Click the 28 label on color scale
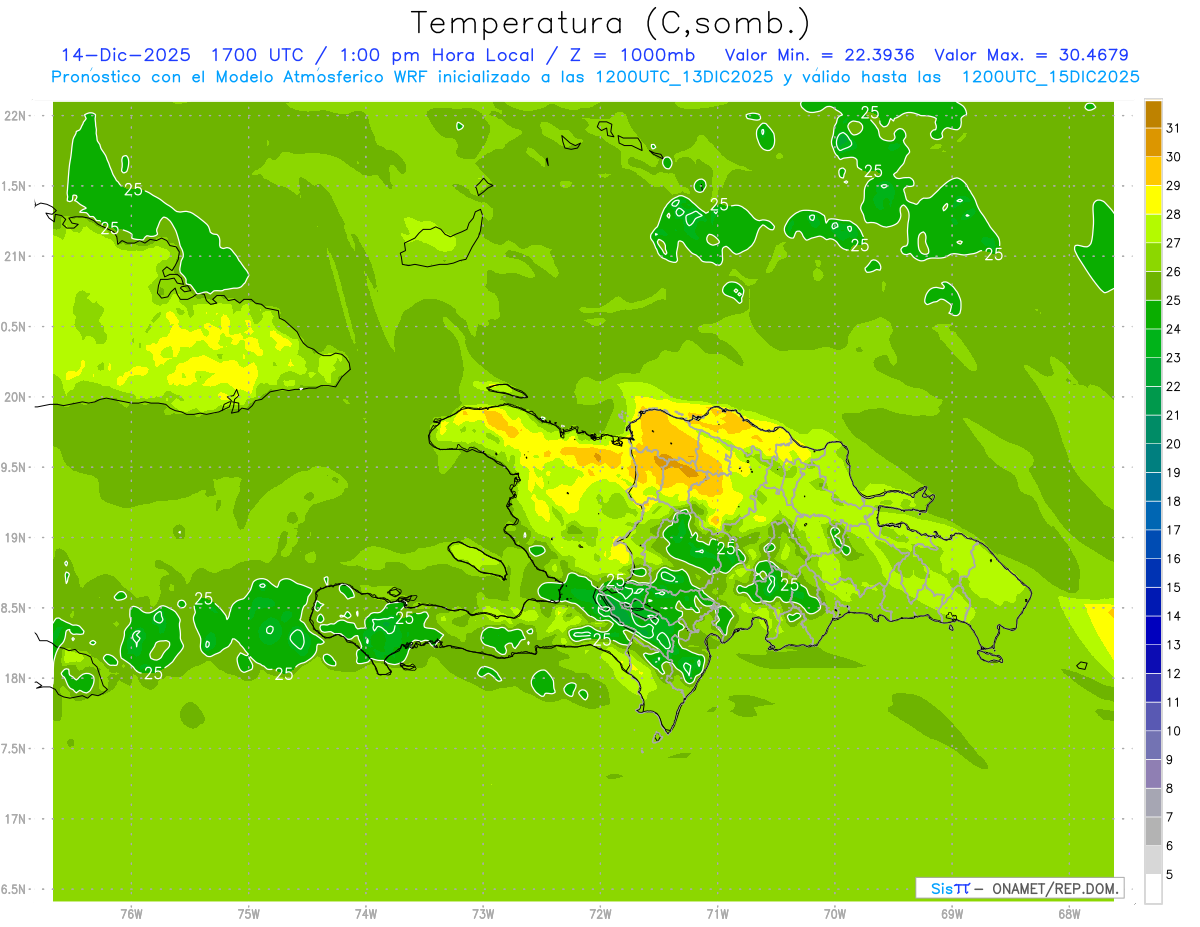Viewport: 1200px width, 927px height. (x=1174, y=214)
